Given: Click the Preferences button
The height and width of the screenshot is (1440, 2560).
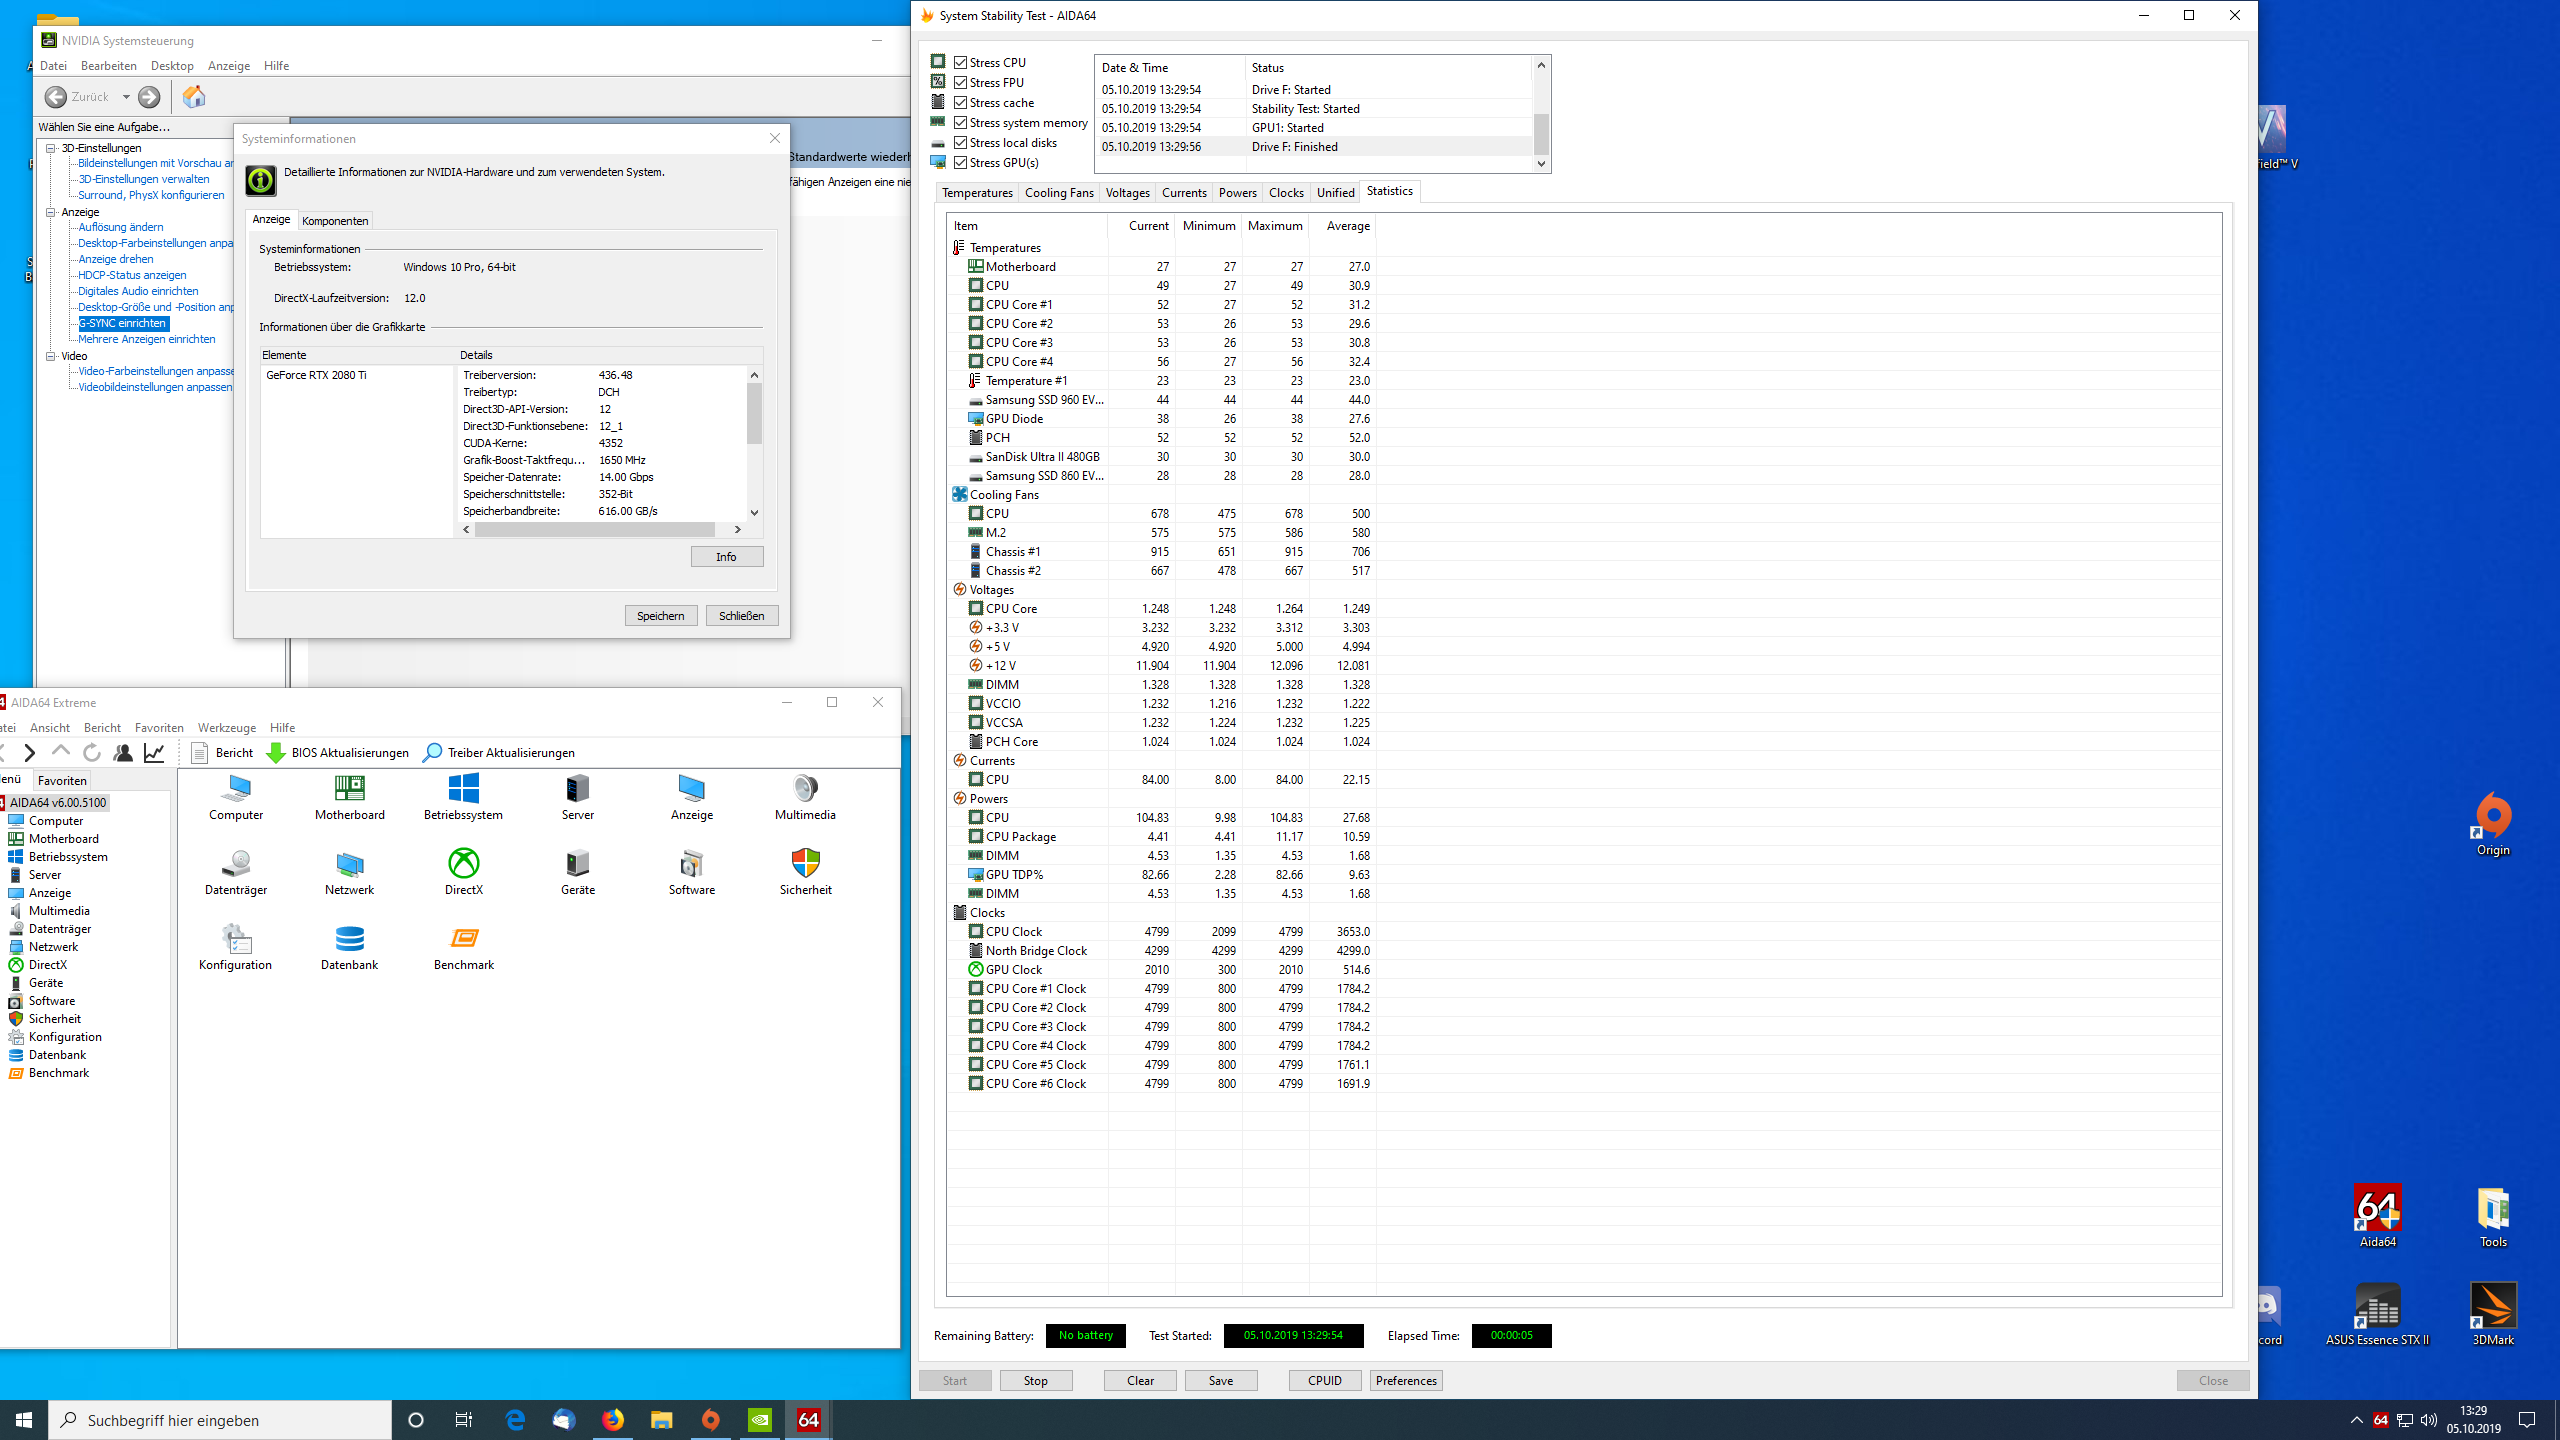Looking at the screenshot, I should 1406,1380.
